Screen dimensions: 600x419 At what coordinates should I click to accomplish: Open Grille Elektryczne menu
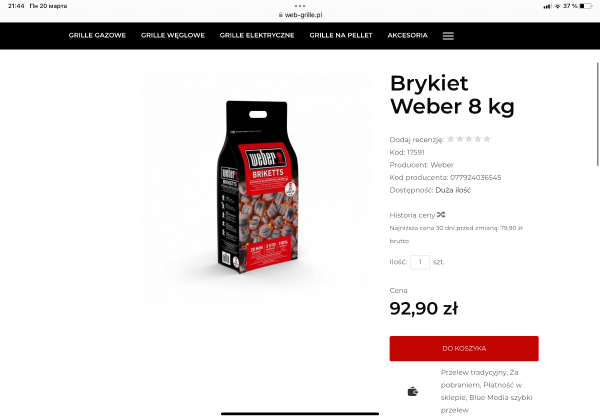(x=257, y=35)
